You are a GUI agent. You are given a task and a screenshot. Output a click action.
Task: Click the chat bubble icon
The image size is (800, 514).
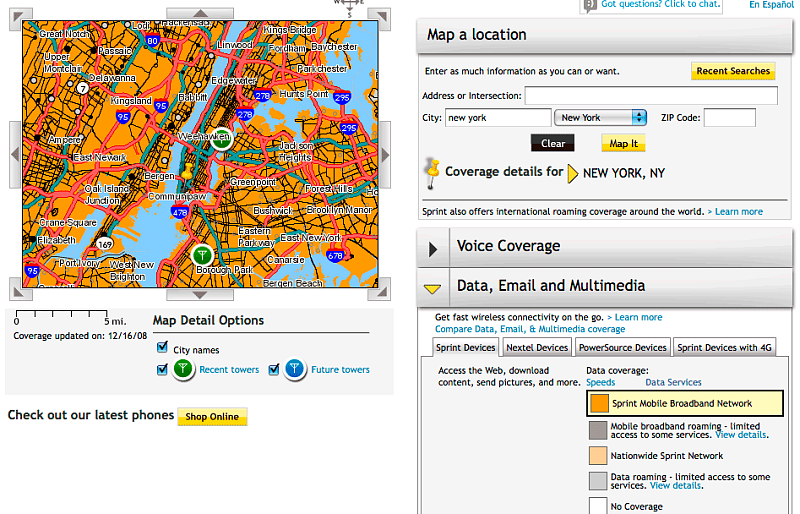tap(590, 6)
